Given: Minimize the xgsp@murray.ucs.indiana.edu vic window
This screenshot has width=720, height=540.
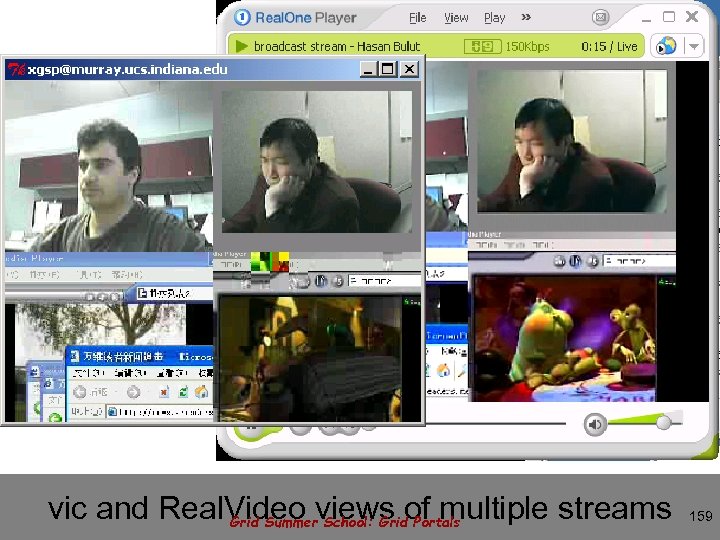Looking at the screenshot, I should tap(368, 69).
